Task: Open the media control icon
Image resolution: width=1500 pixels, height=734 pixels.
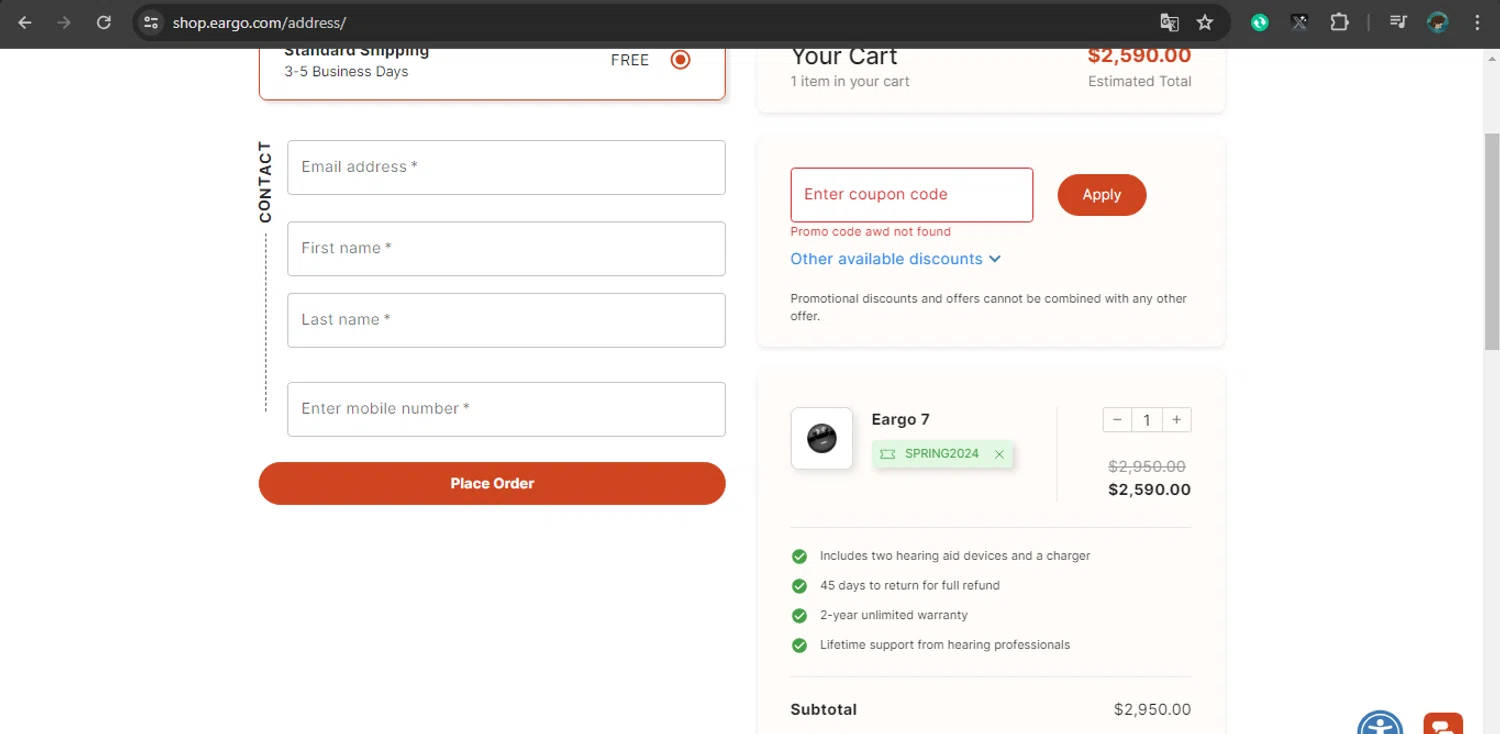Action: tap(1399, 22)
